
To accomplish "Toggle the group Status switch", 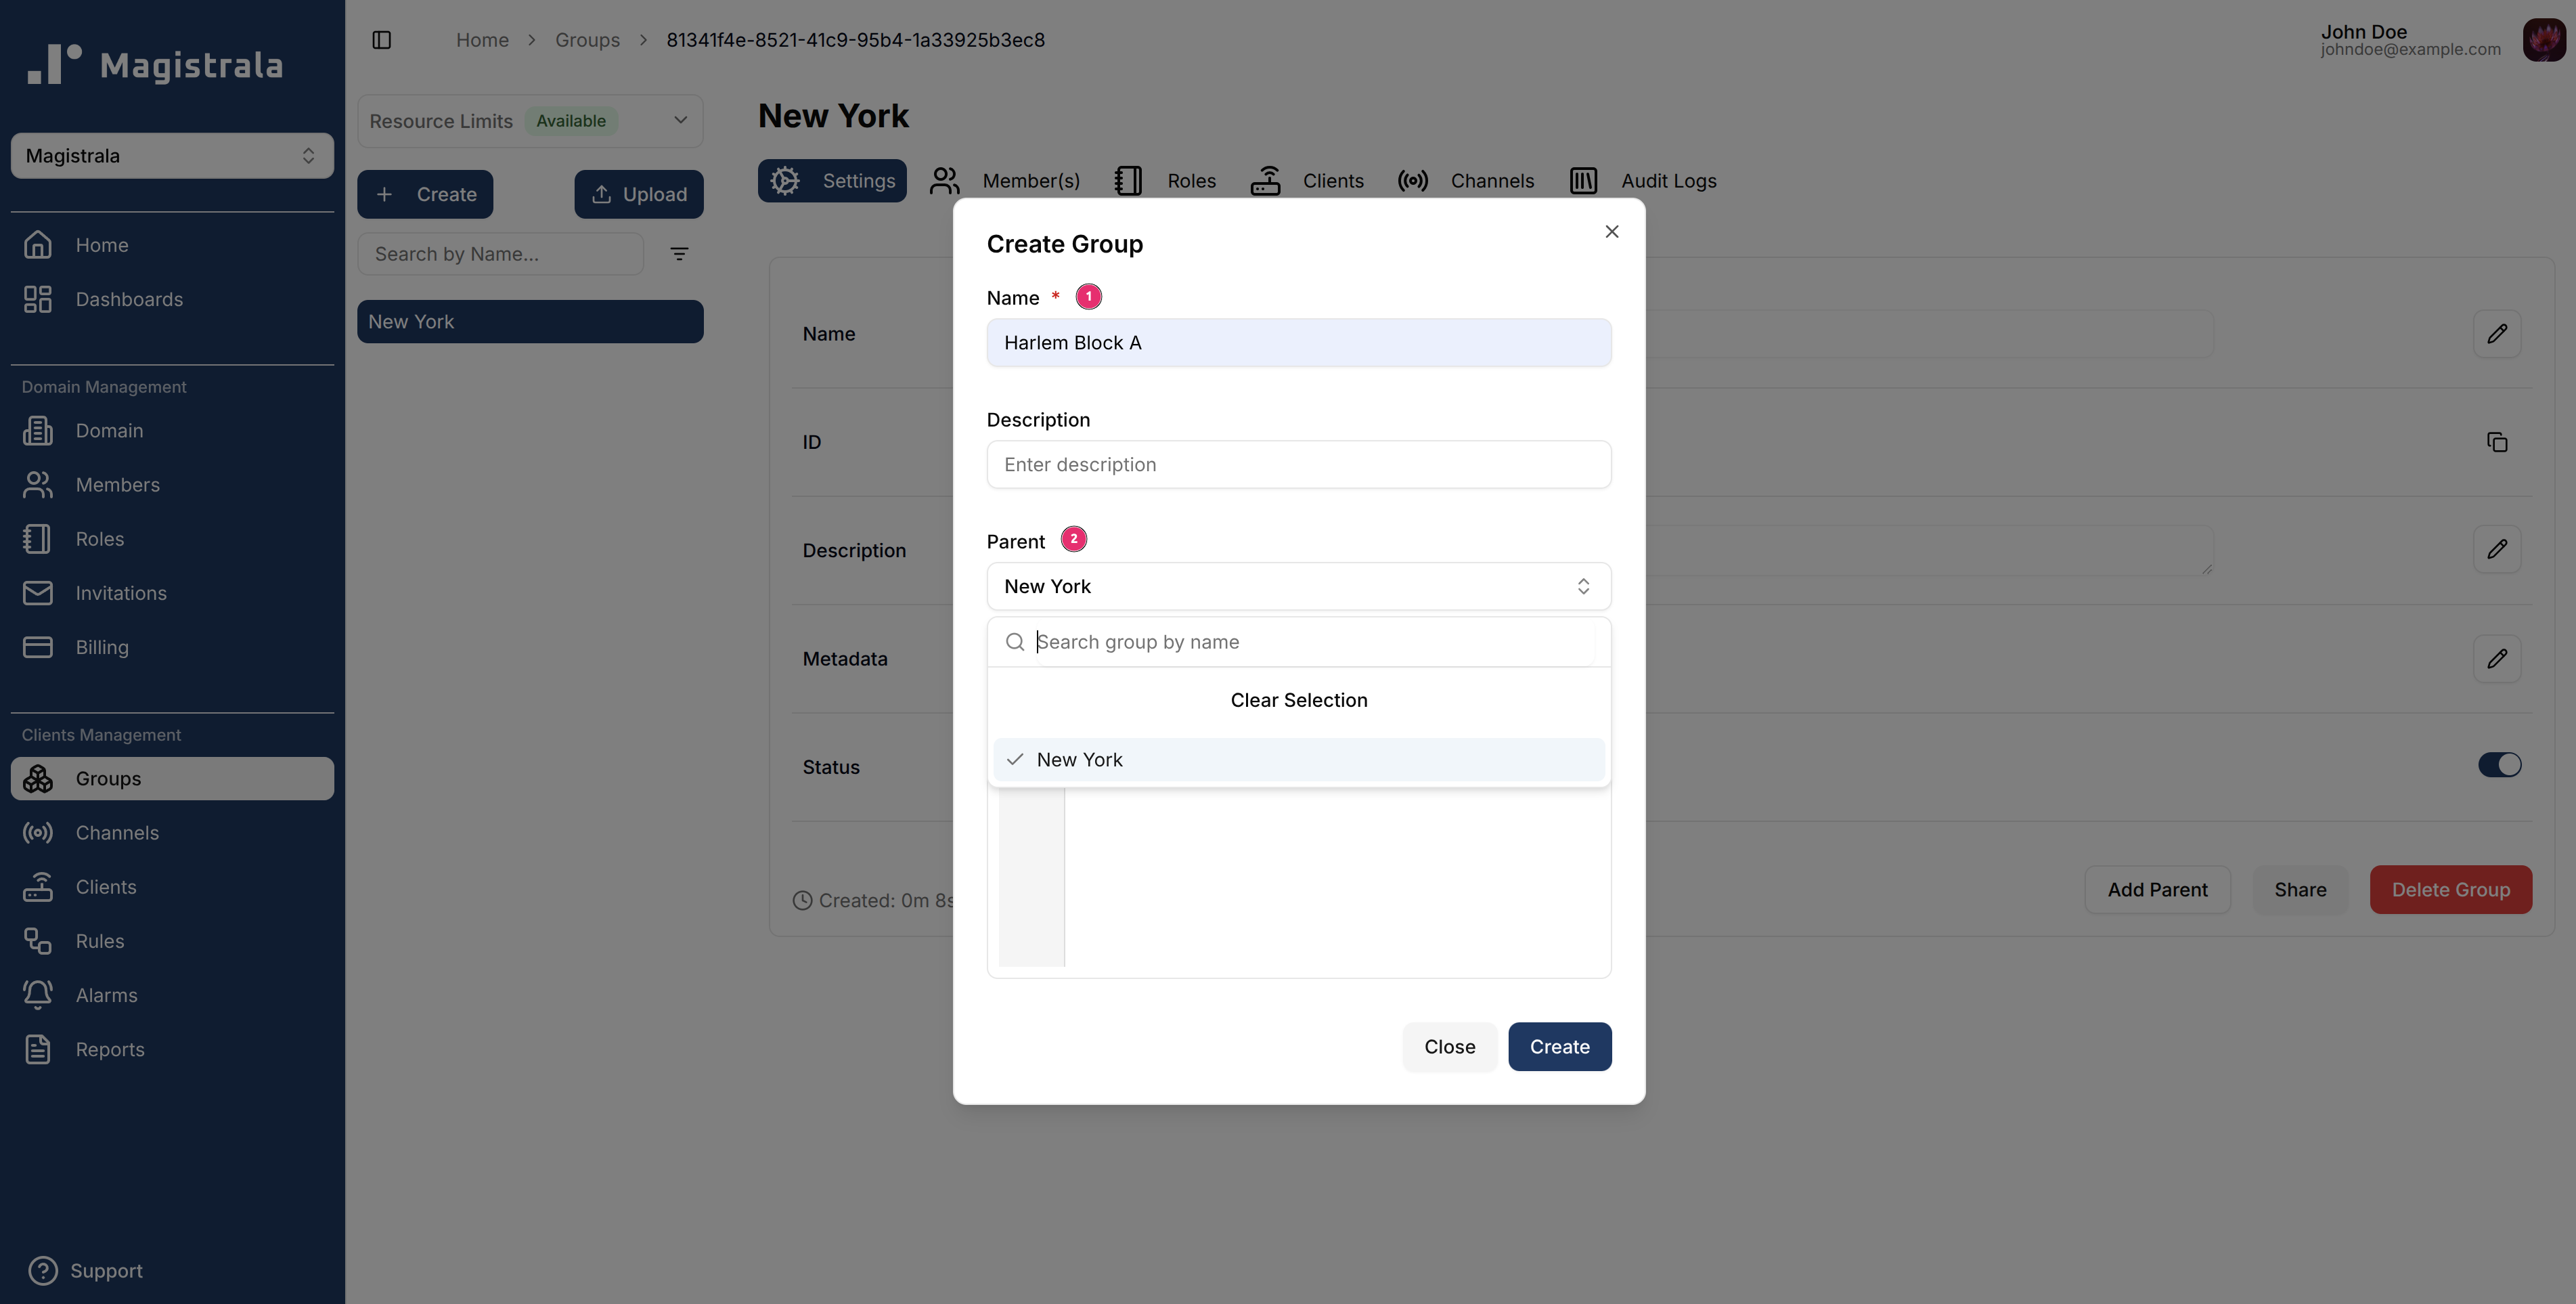I will tap(2499, 764).
